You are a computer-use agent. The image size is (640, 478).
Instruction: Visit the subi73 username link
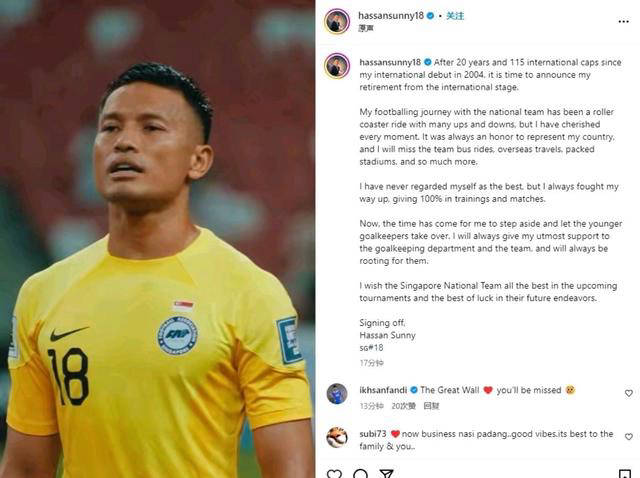[373, 434]
